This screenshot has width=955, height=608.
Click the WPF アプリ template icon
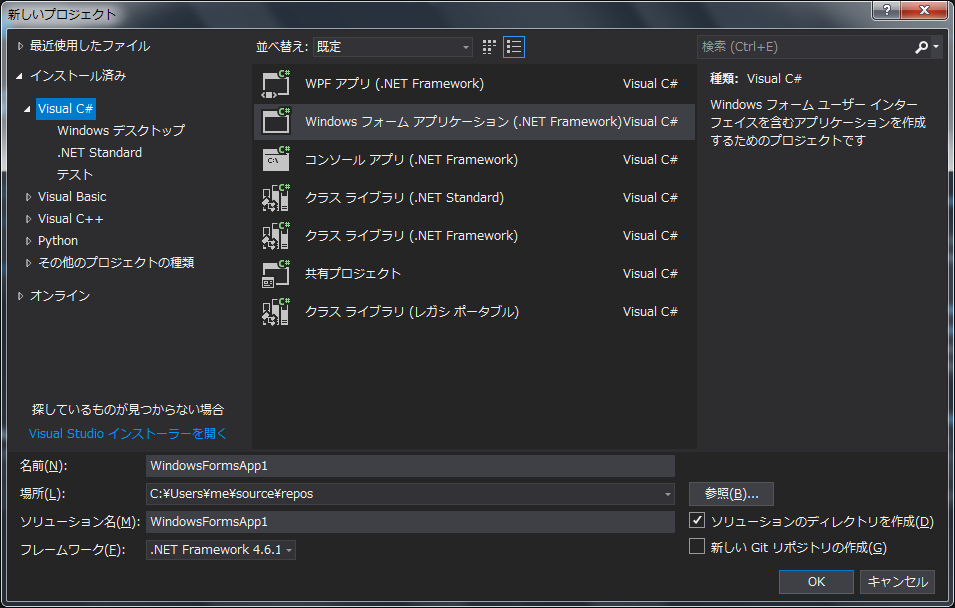tap(276, 84)
